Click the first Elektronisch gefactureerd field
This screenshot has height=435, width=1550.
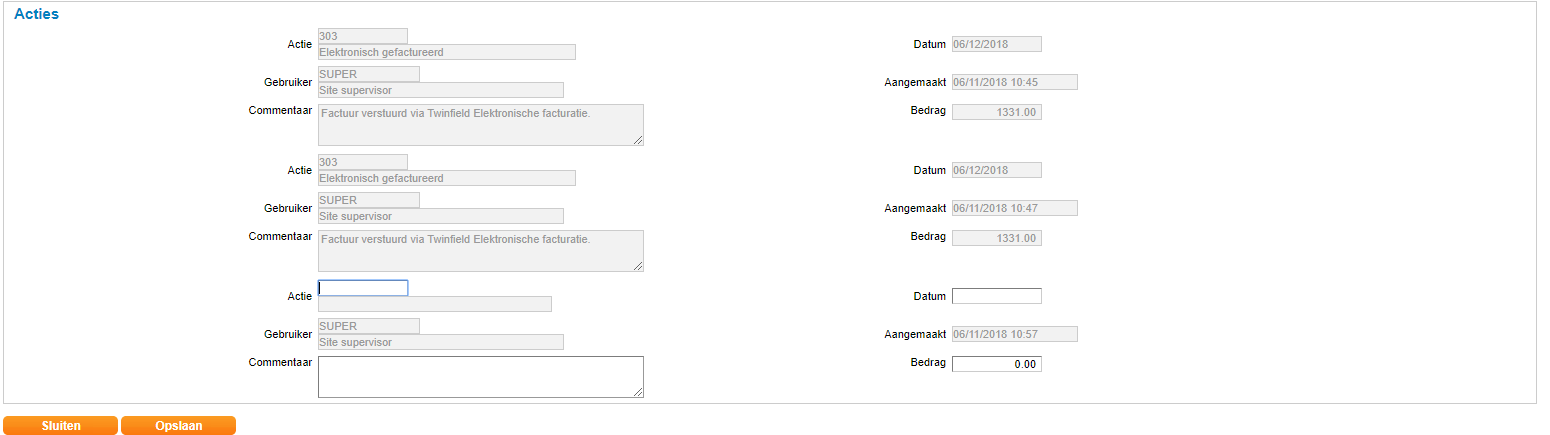tap(446, 52)
